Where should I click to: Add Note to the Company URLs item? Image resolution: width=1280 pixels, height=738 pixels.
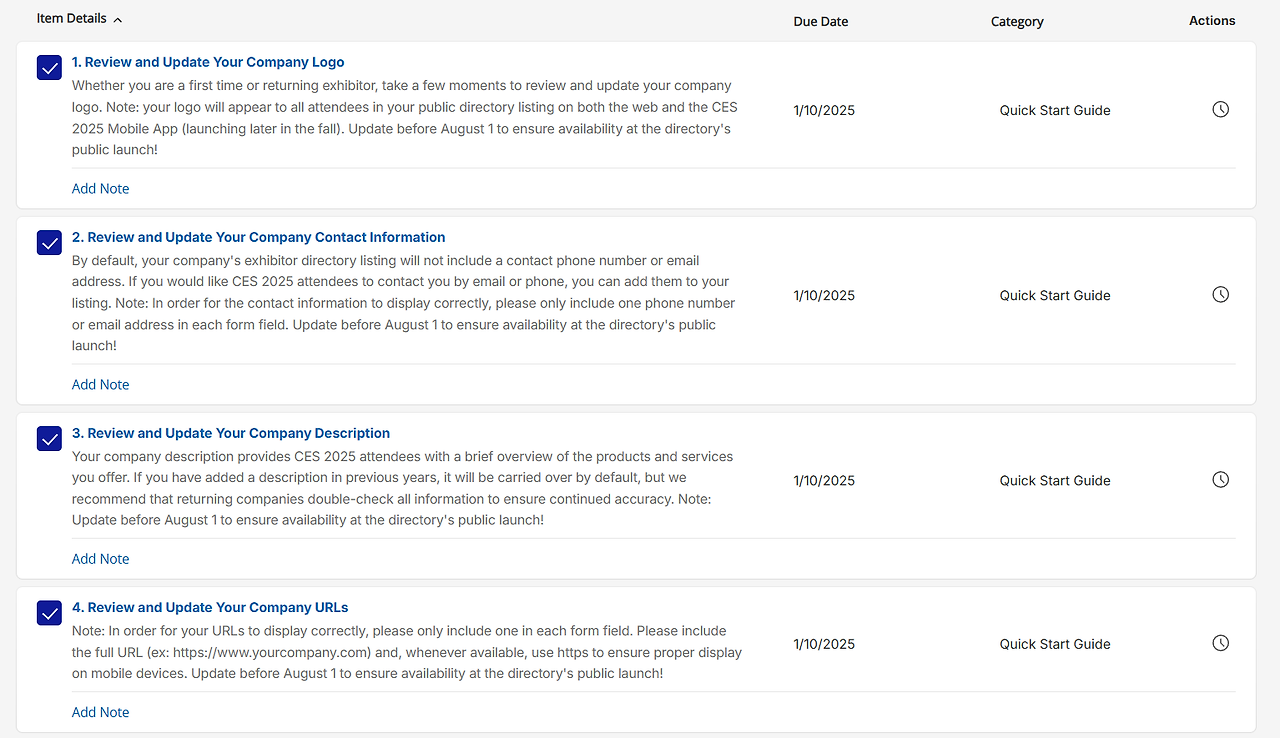(x=100, y=713)
